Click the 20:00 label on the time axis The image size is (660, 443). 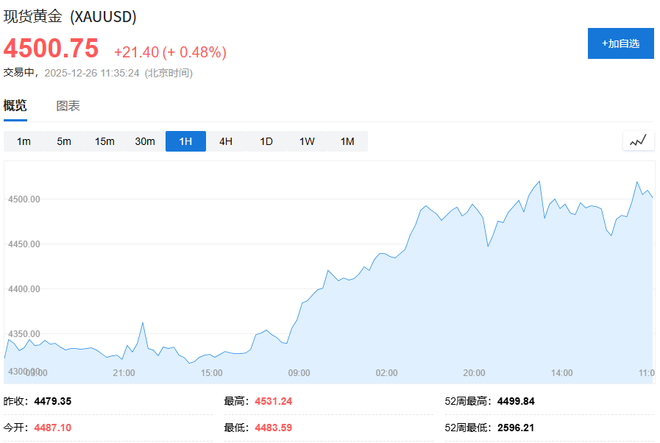[474, 372]
